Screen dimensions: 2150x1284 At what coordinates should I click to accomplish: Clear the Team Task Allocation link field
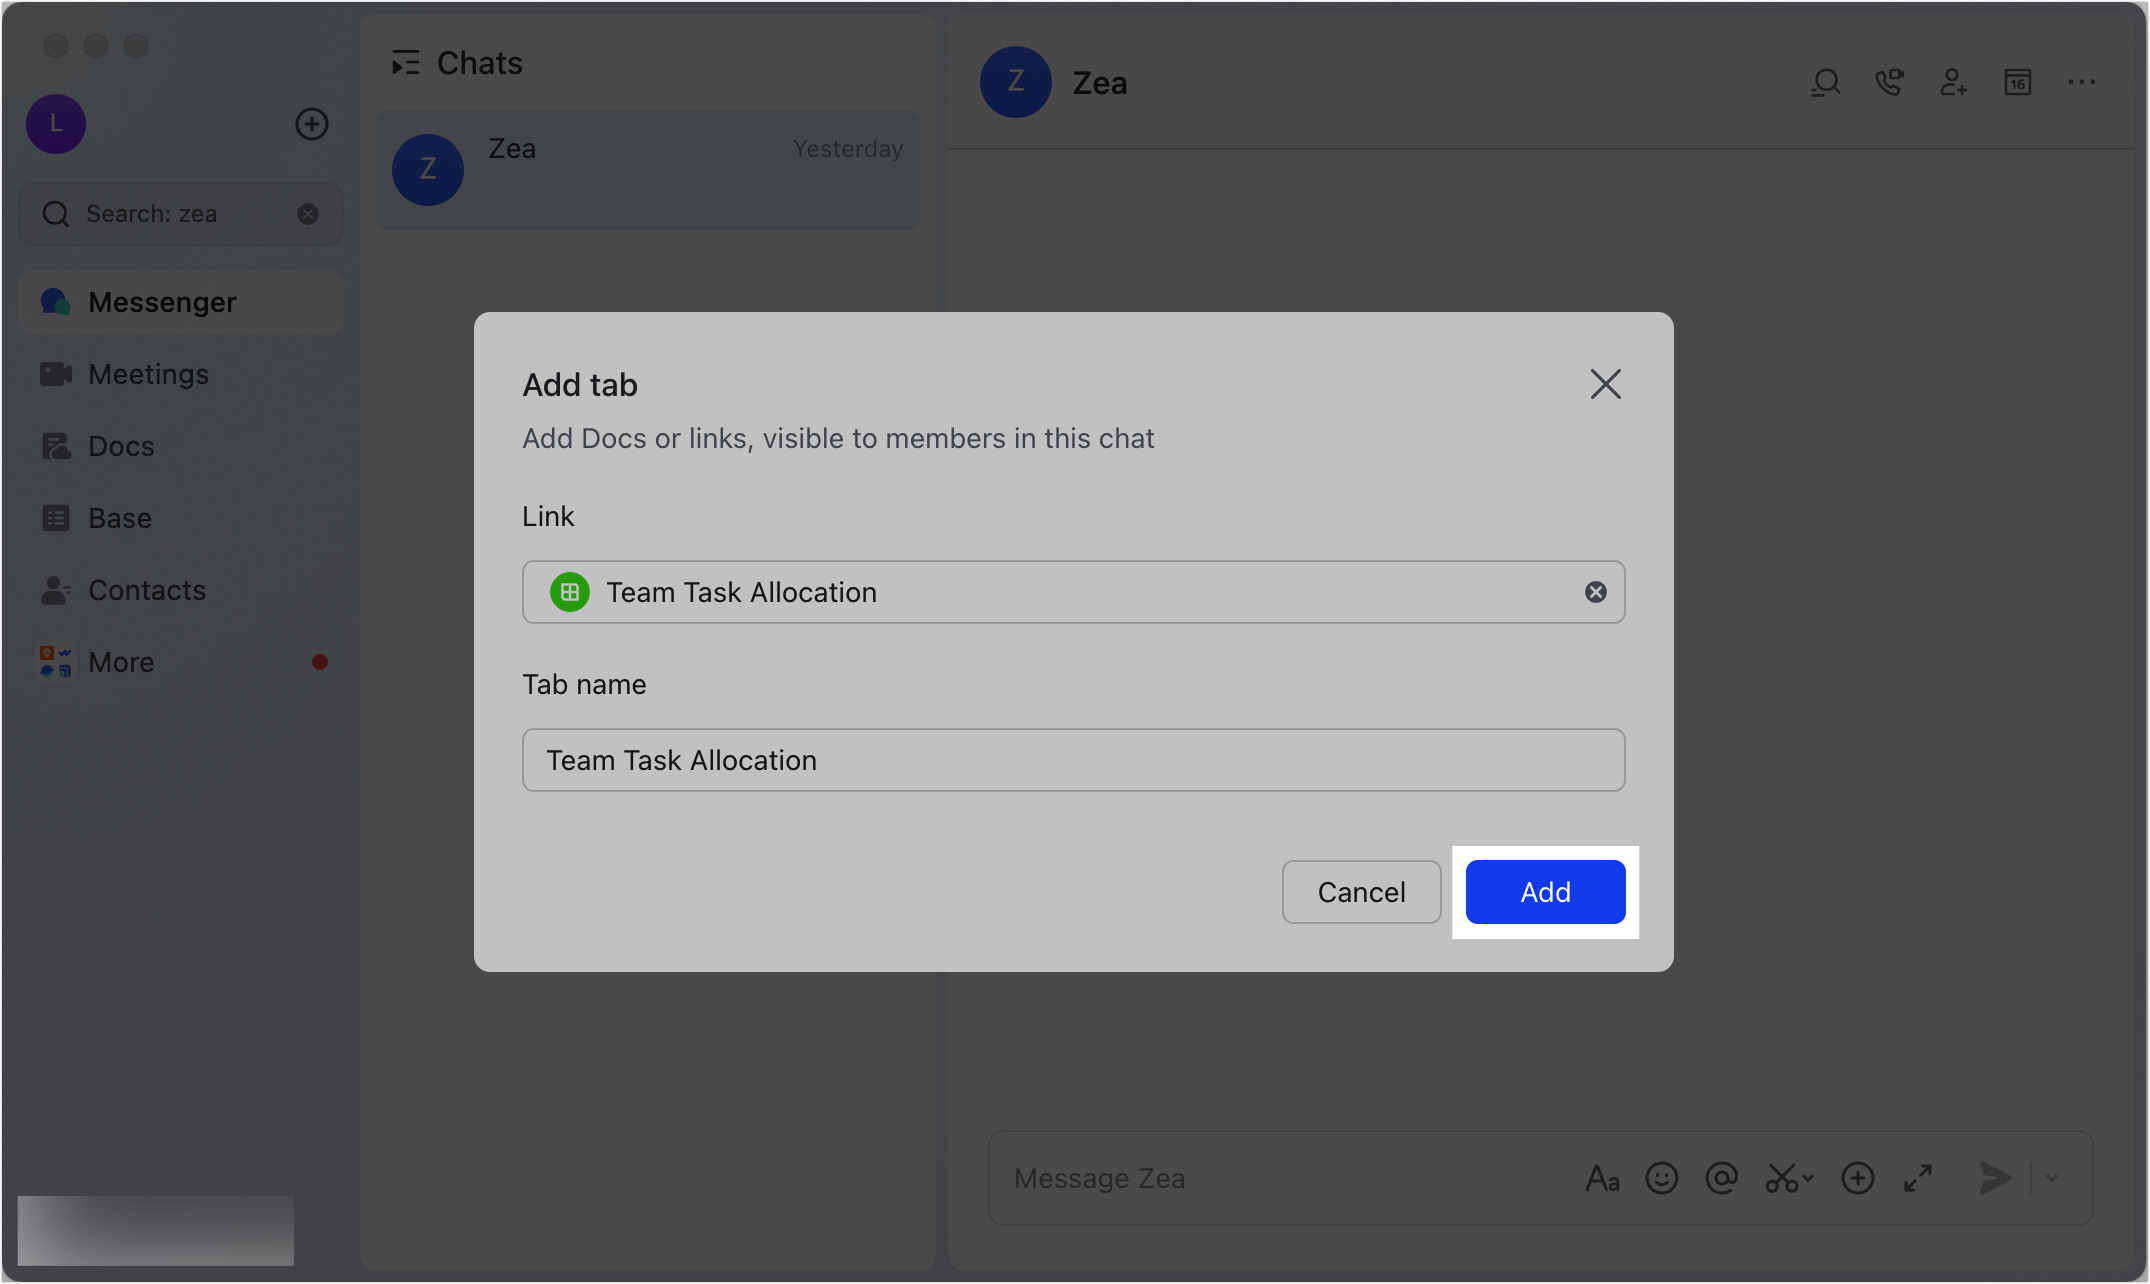click(1595, 592)
